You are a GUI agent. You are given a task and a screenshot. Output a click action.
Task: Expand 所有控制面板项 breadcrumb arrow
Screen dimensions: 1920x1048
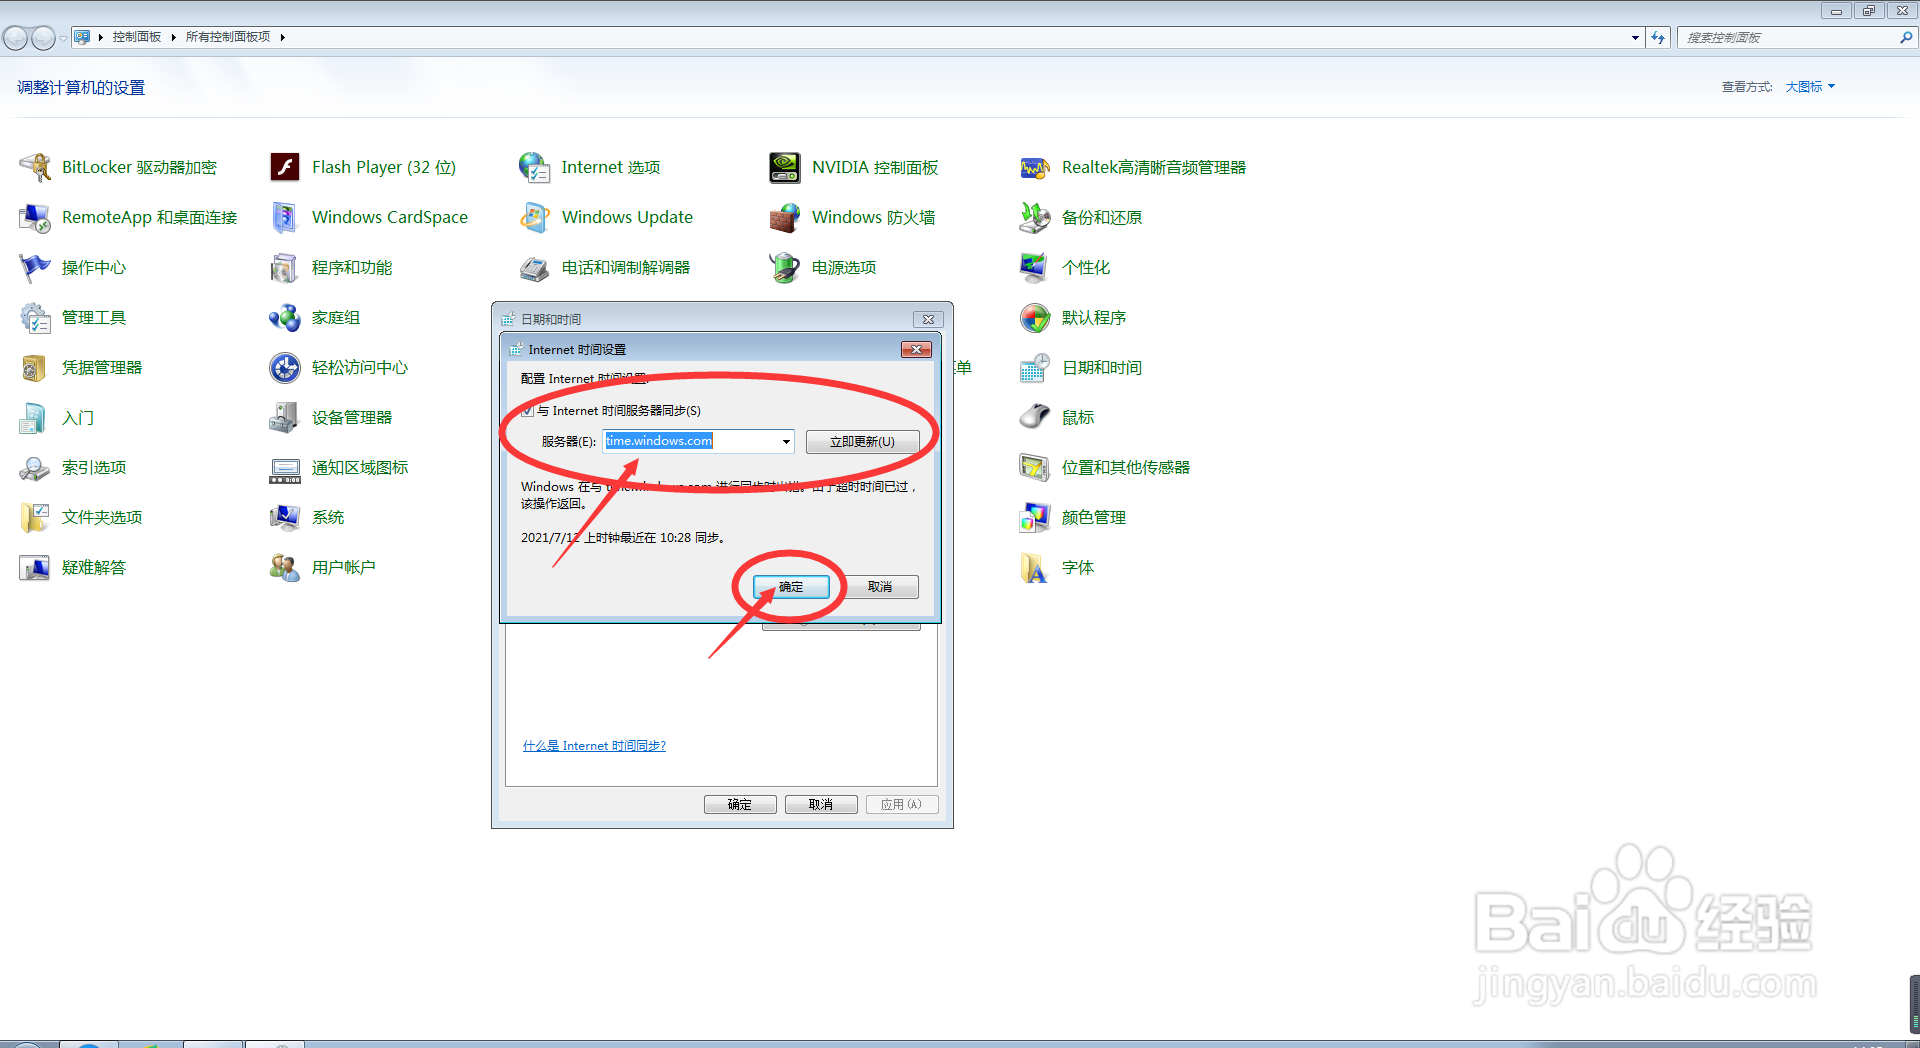pos(283,37)
